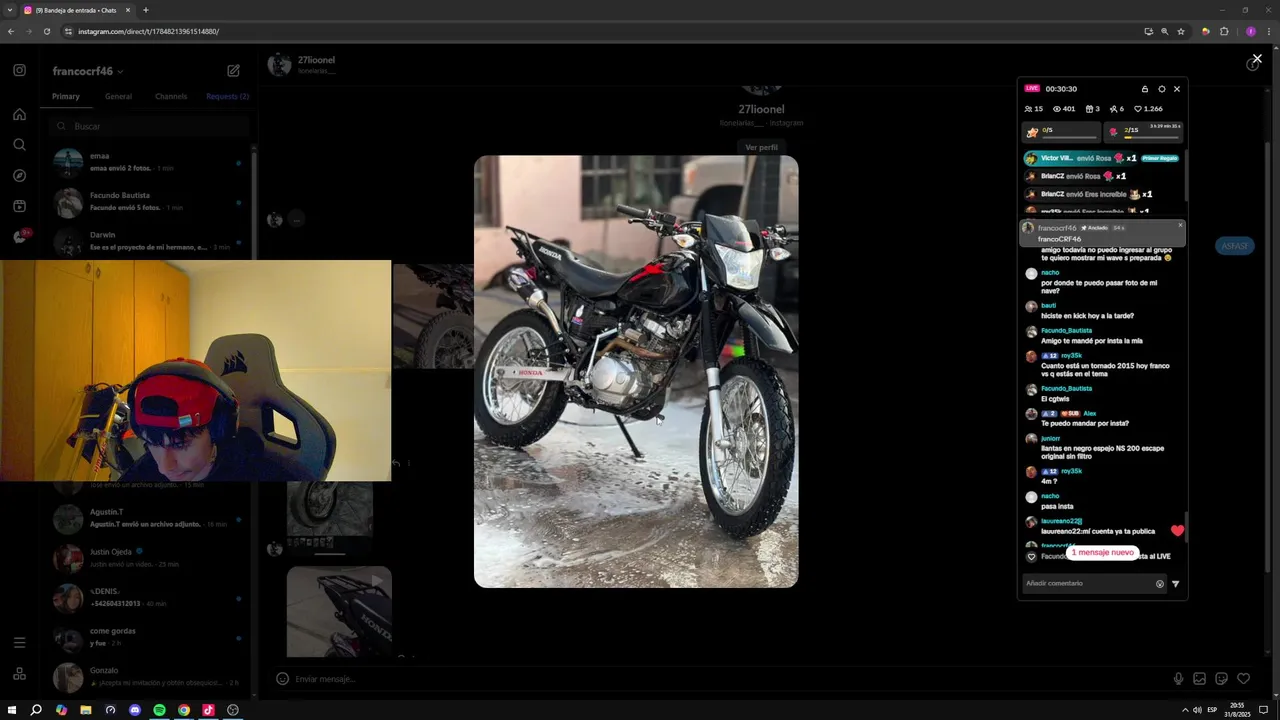1280x720 pixels.
Task: Click the 'Primer Regalo' badge
Action: tap(1160, 158)
